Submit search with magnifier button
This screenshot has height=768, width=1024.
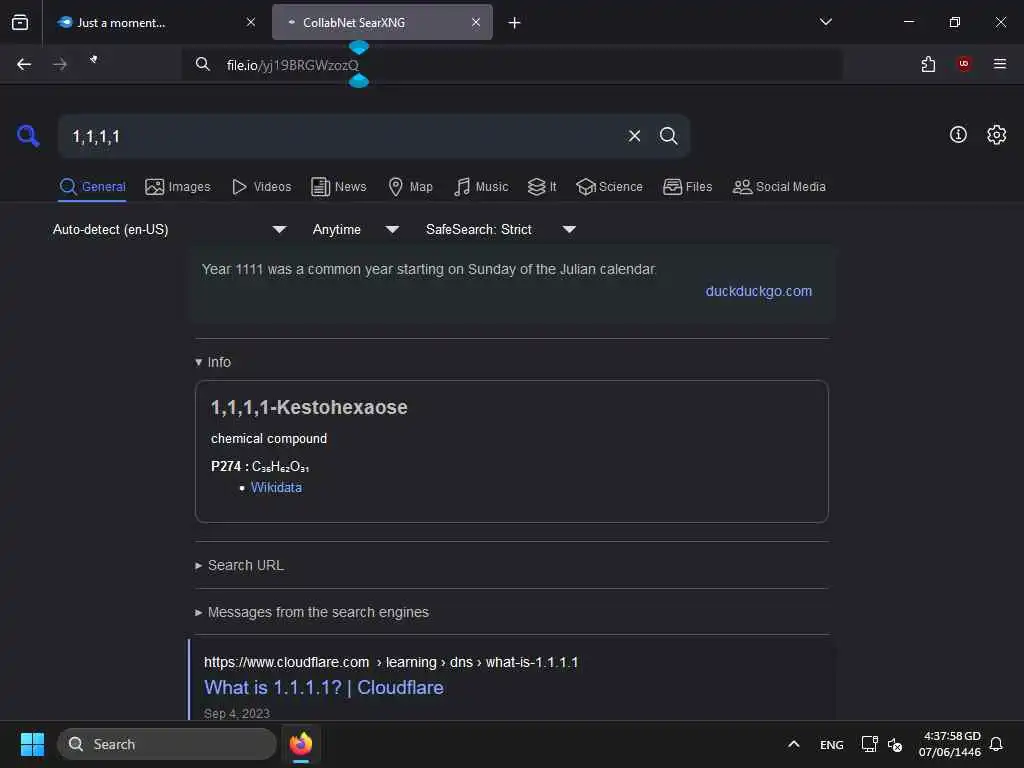668,136
